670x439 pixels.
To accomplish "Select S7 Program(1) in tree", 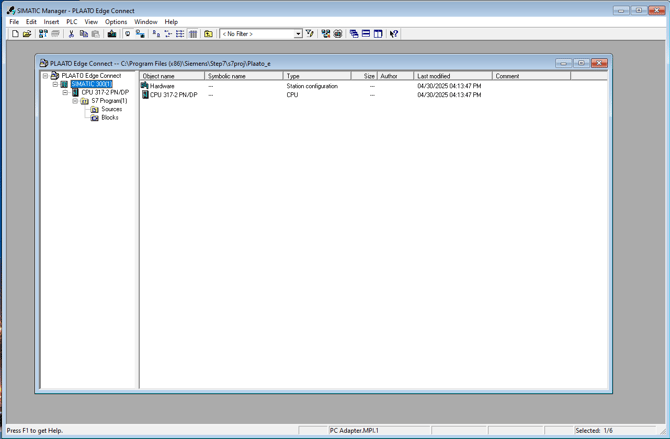I will [x=109, y=101].
